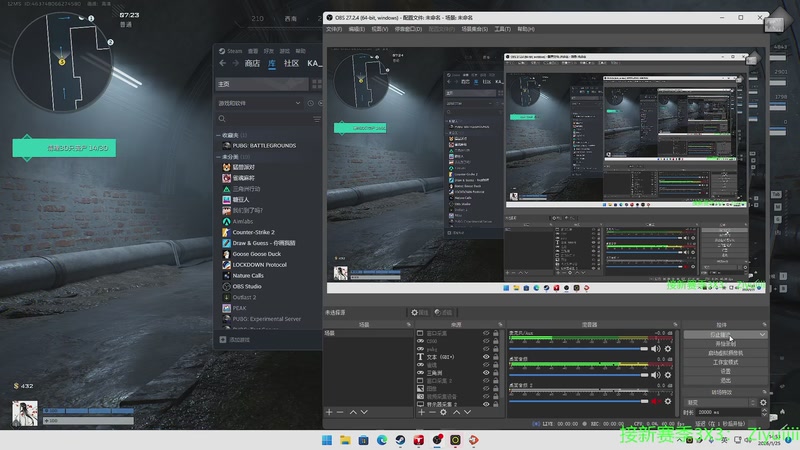The width and height of the screenshot is (800, 450).
Task: Mute the first audio mixer channel speaker
Action: (656, 349)
